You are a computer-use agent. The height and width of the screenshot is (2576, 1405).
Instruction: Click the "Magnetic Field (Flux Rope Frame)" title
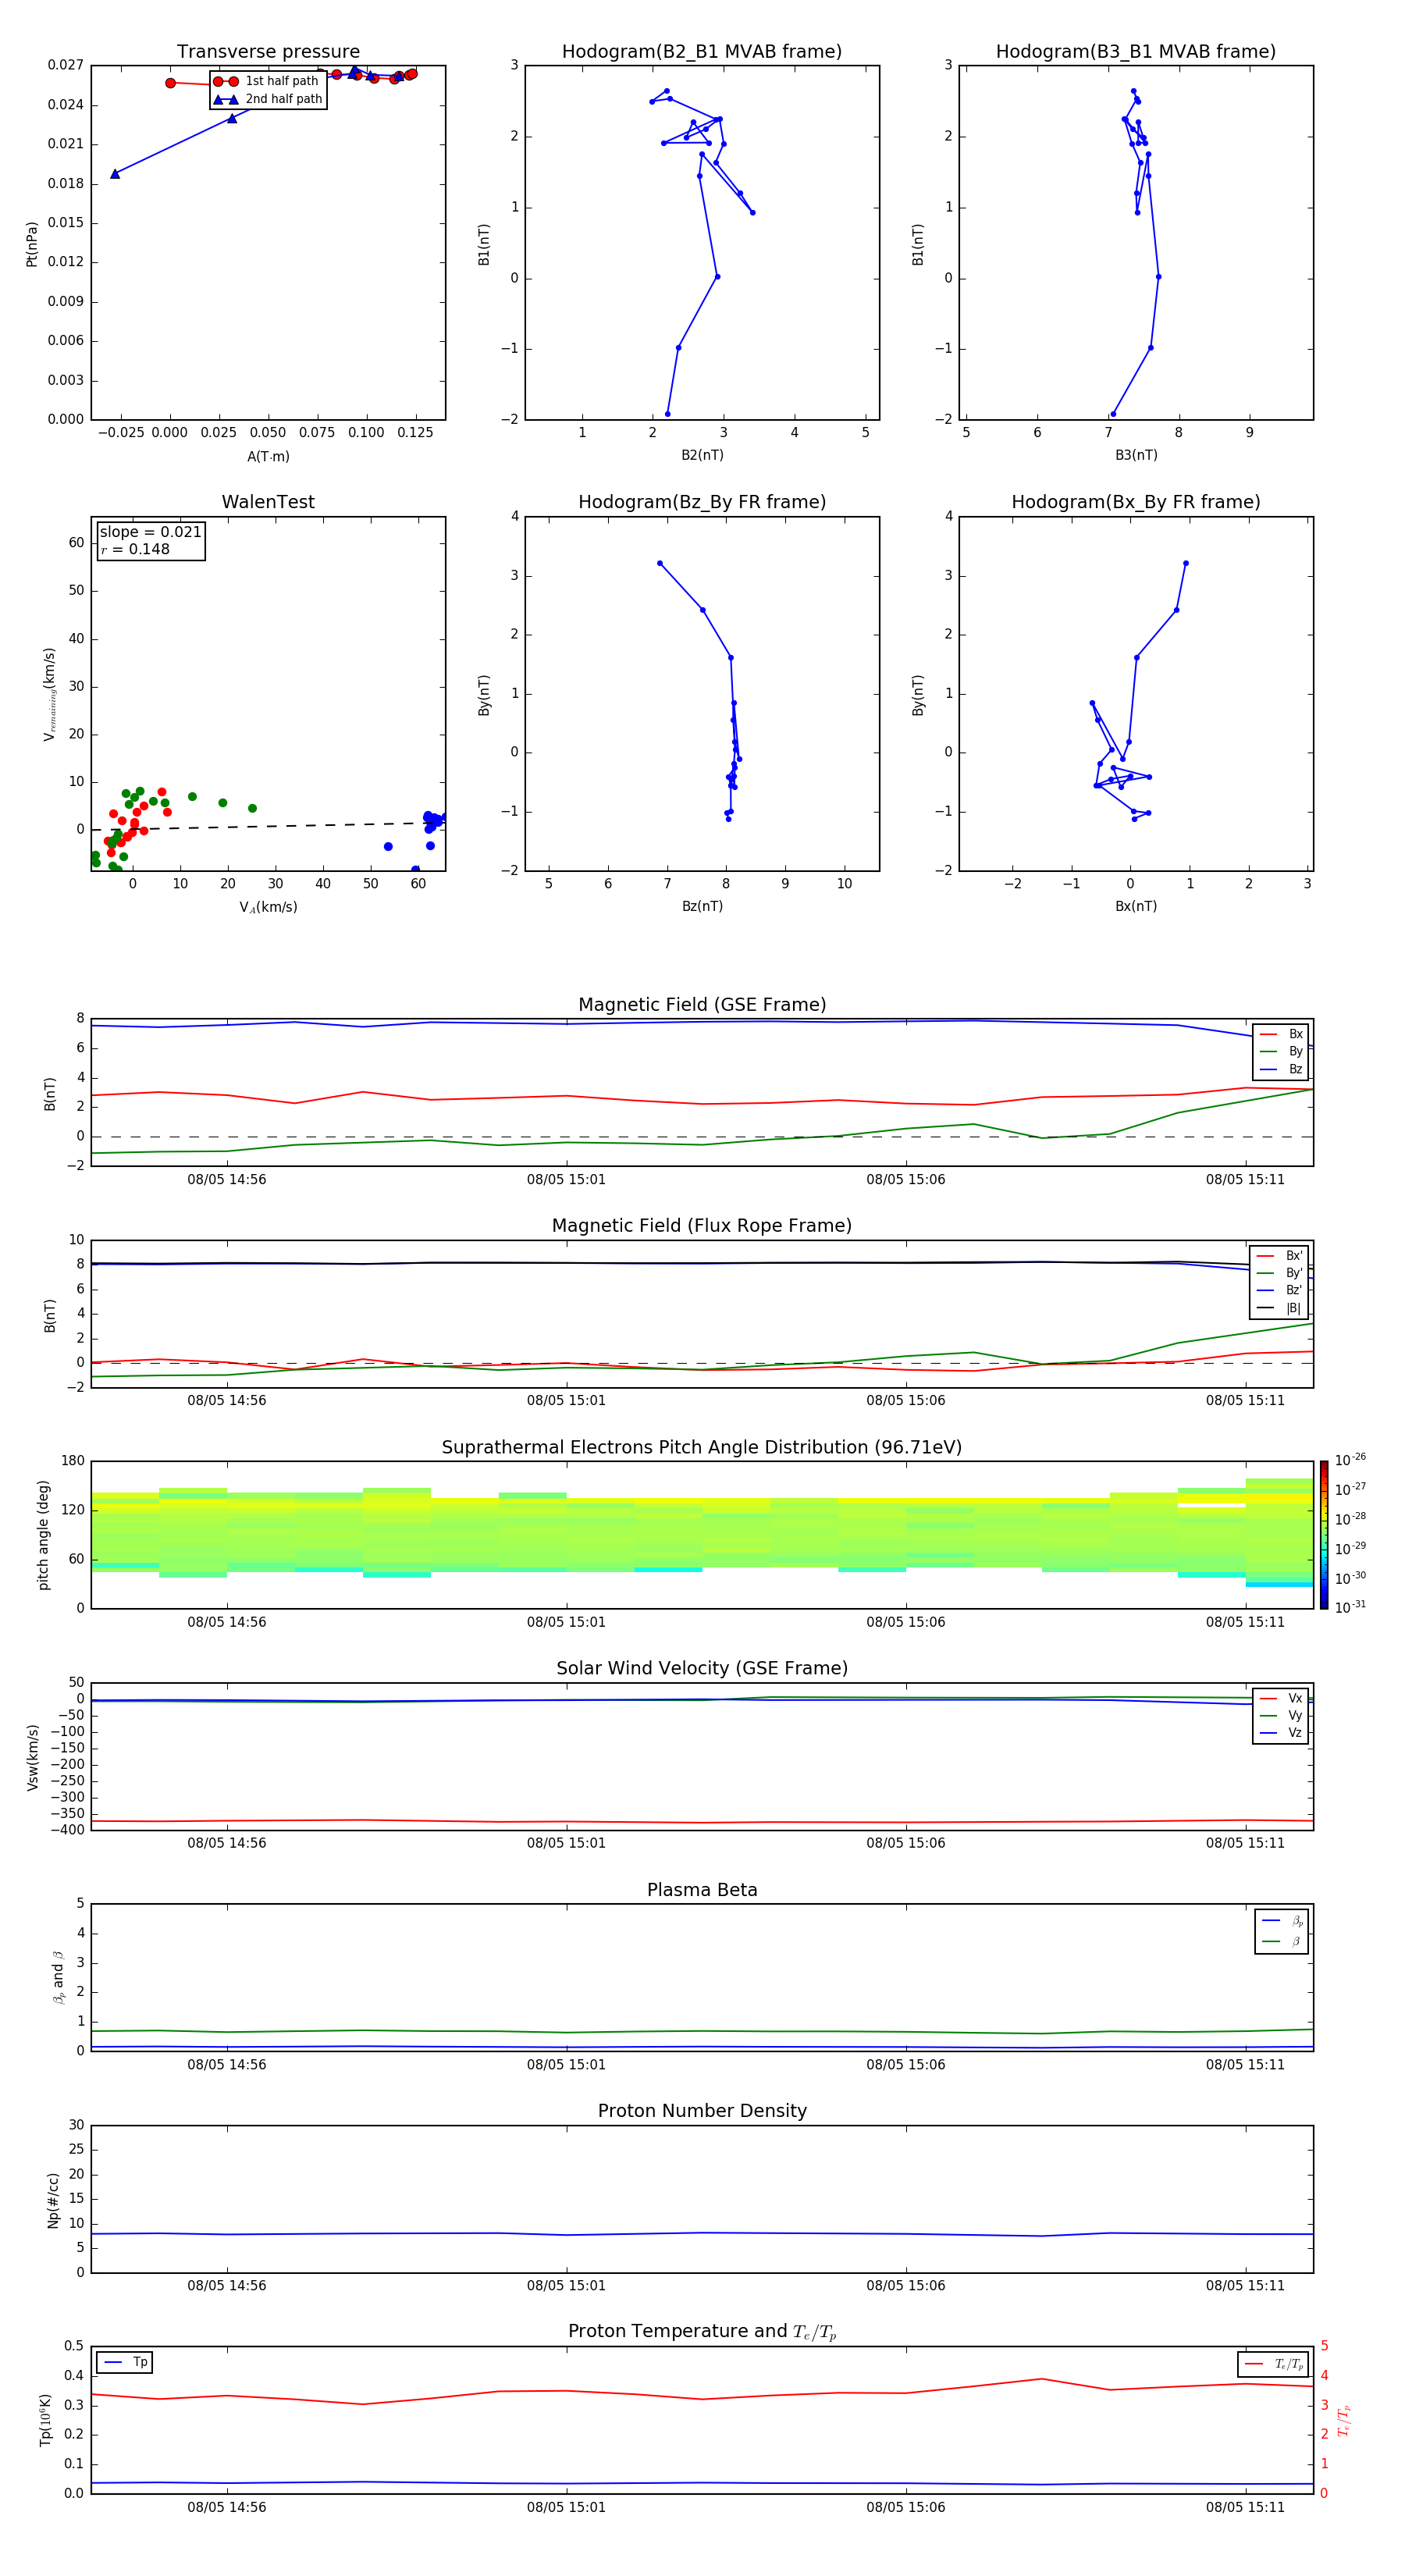point(702,1226)
